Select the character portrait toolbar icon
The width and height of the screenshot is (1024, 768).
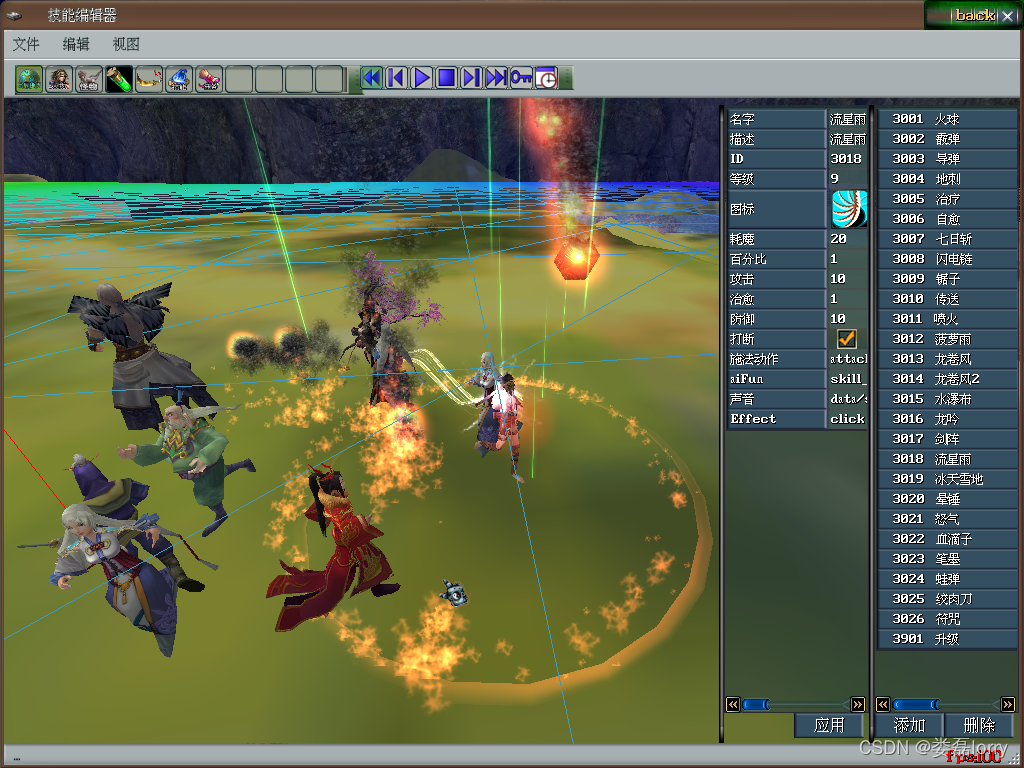click(59, 79)
